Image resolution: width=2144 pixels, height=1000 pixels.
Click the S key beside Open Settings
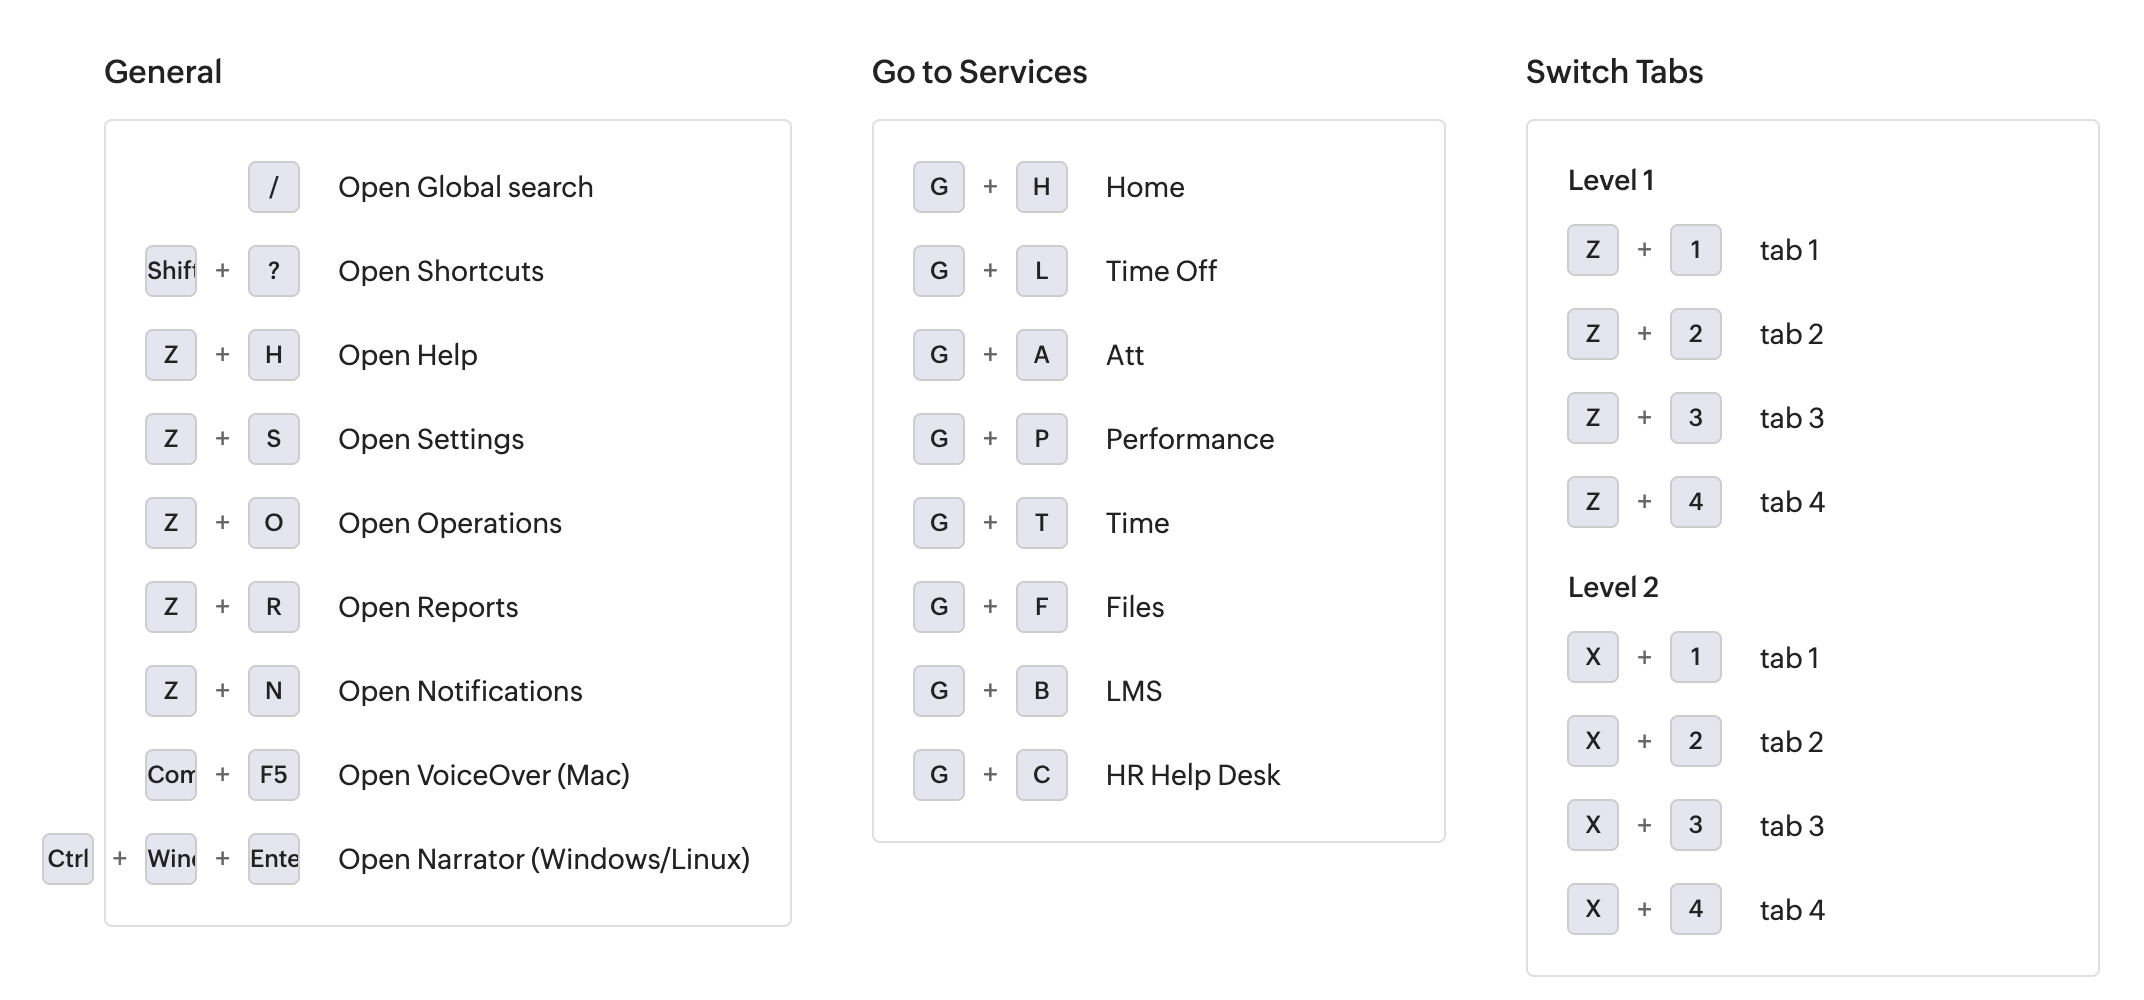tap(273, 439)
